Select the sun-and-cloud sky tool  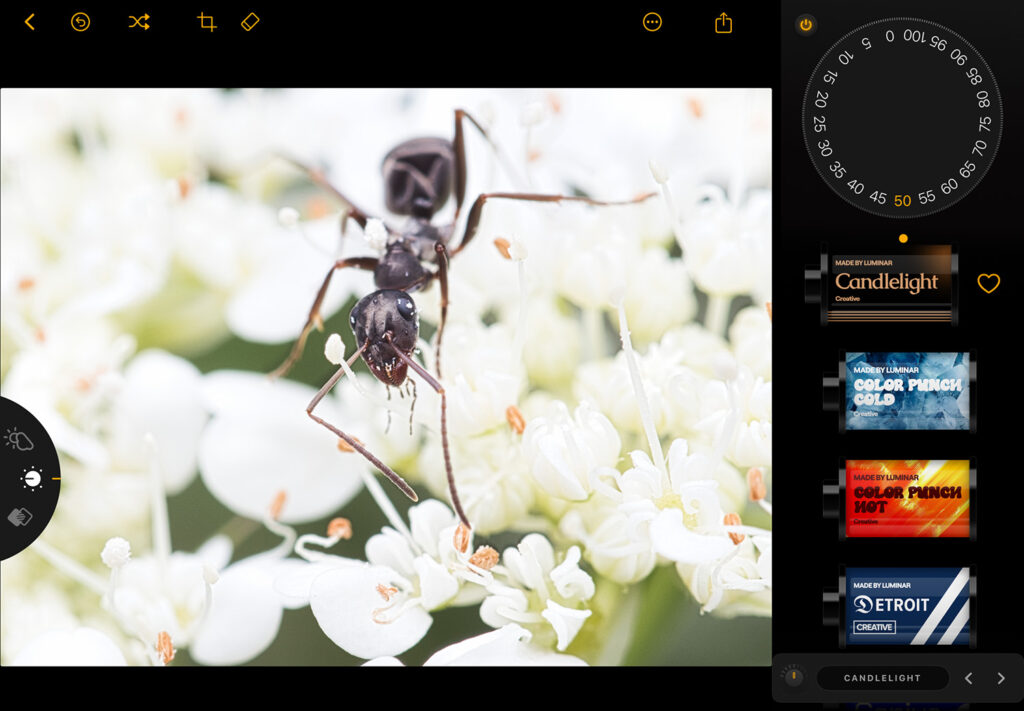click(19, 440)
